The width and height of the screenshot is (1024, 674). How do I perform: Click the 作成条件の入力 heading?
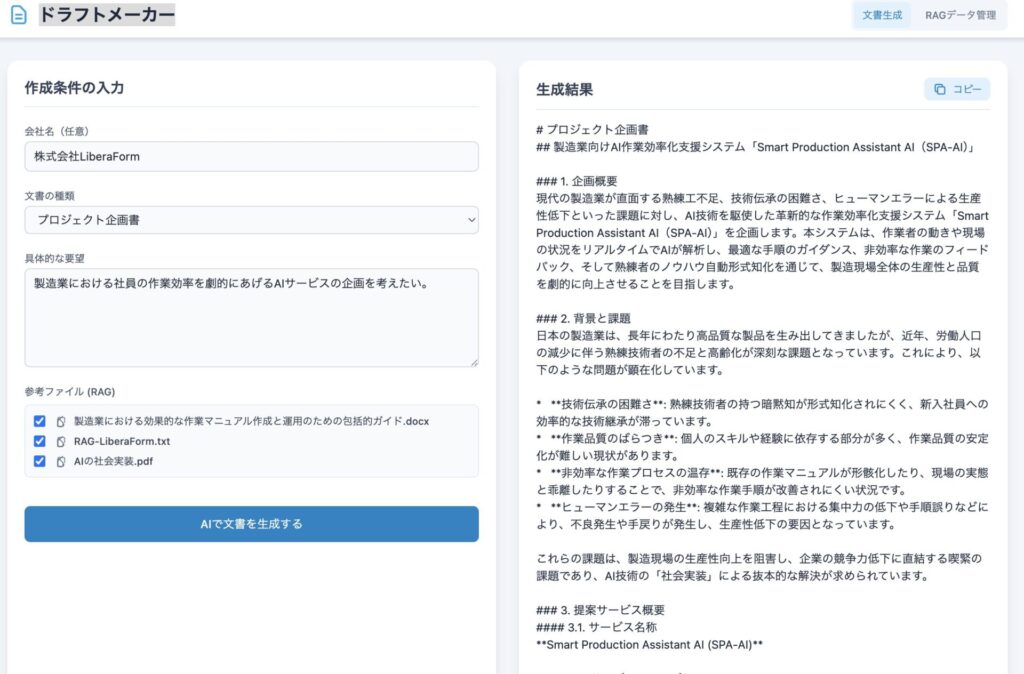(x=74, y=88)
